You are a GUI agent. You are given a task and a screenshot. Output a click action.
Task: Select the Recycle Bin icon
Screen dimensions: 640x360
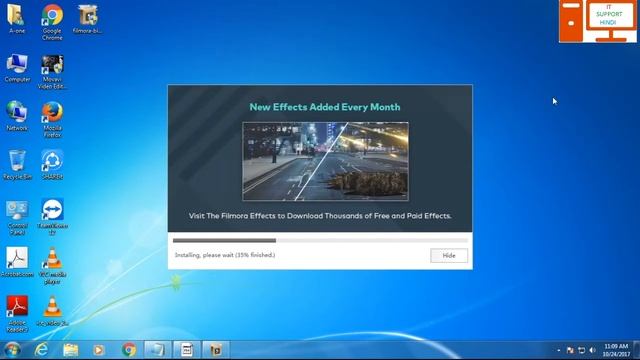pos(17,165)
